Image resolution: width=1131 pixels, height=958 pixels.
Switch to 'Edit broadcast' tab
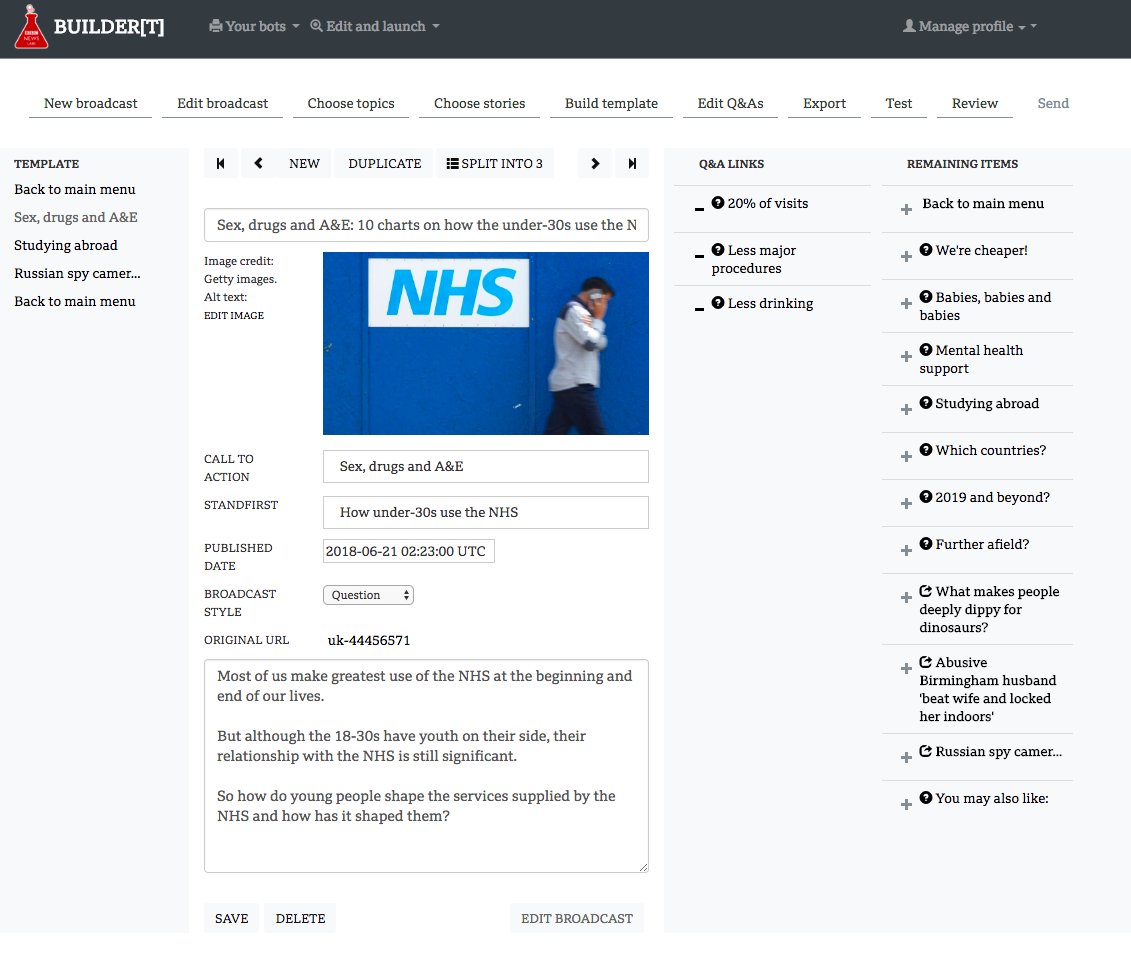(222, 103)
